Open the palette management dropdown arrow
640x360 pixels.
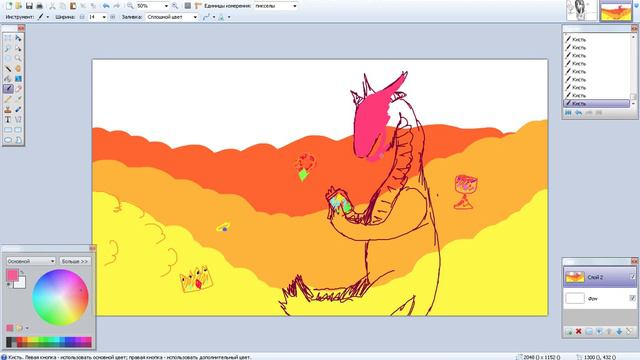coord(27,328)
